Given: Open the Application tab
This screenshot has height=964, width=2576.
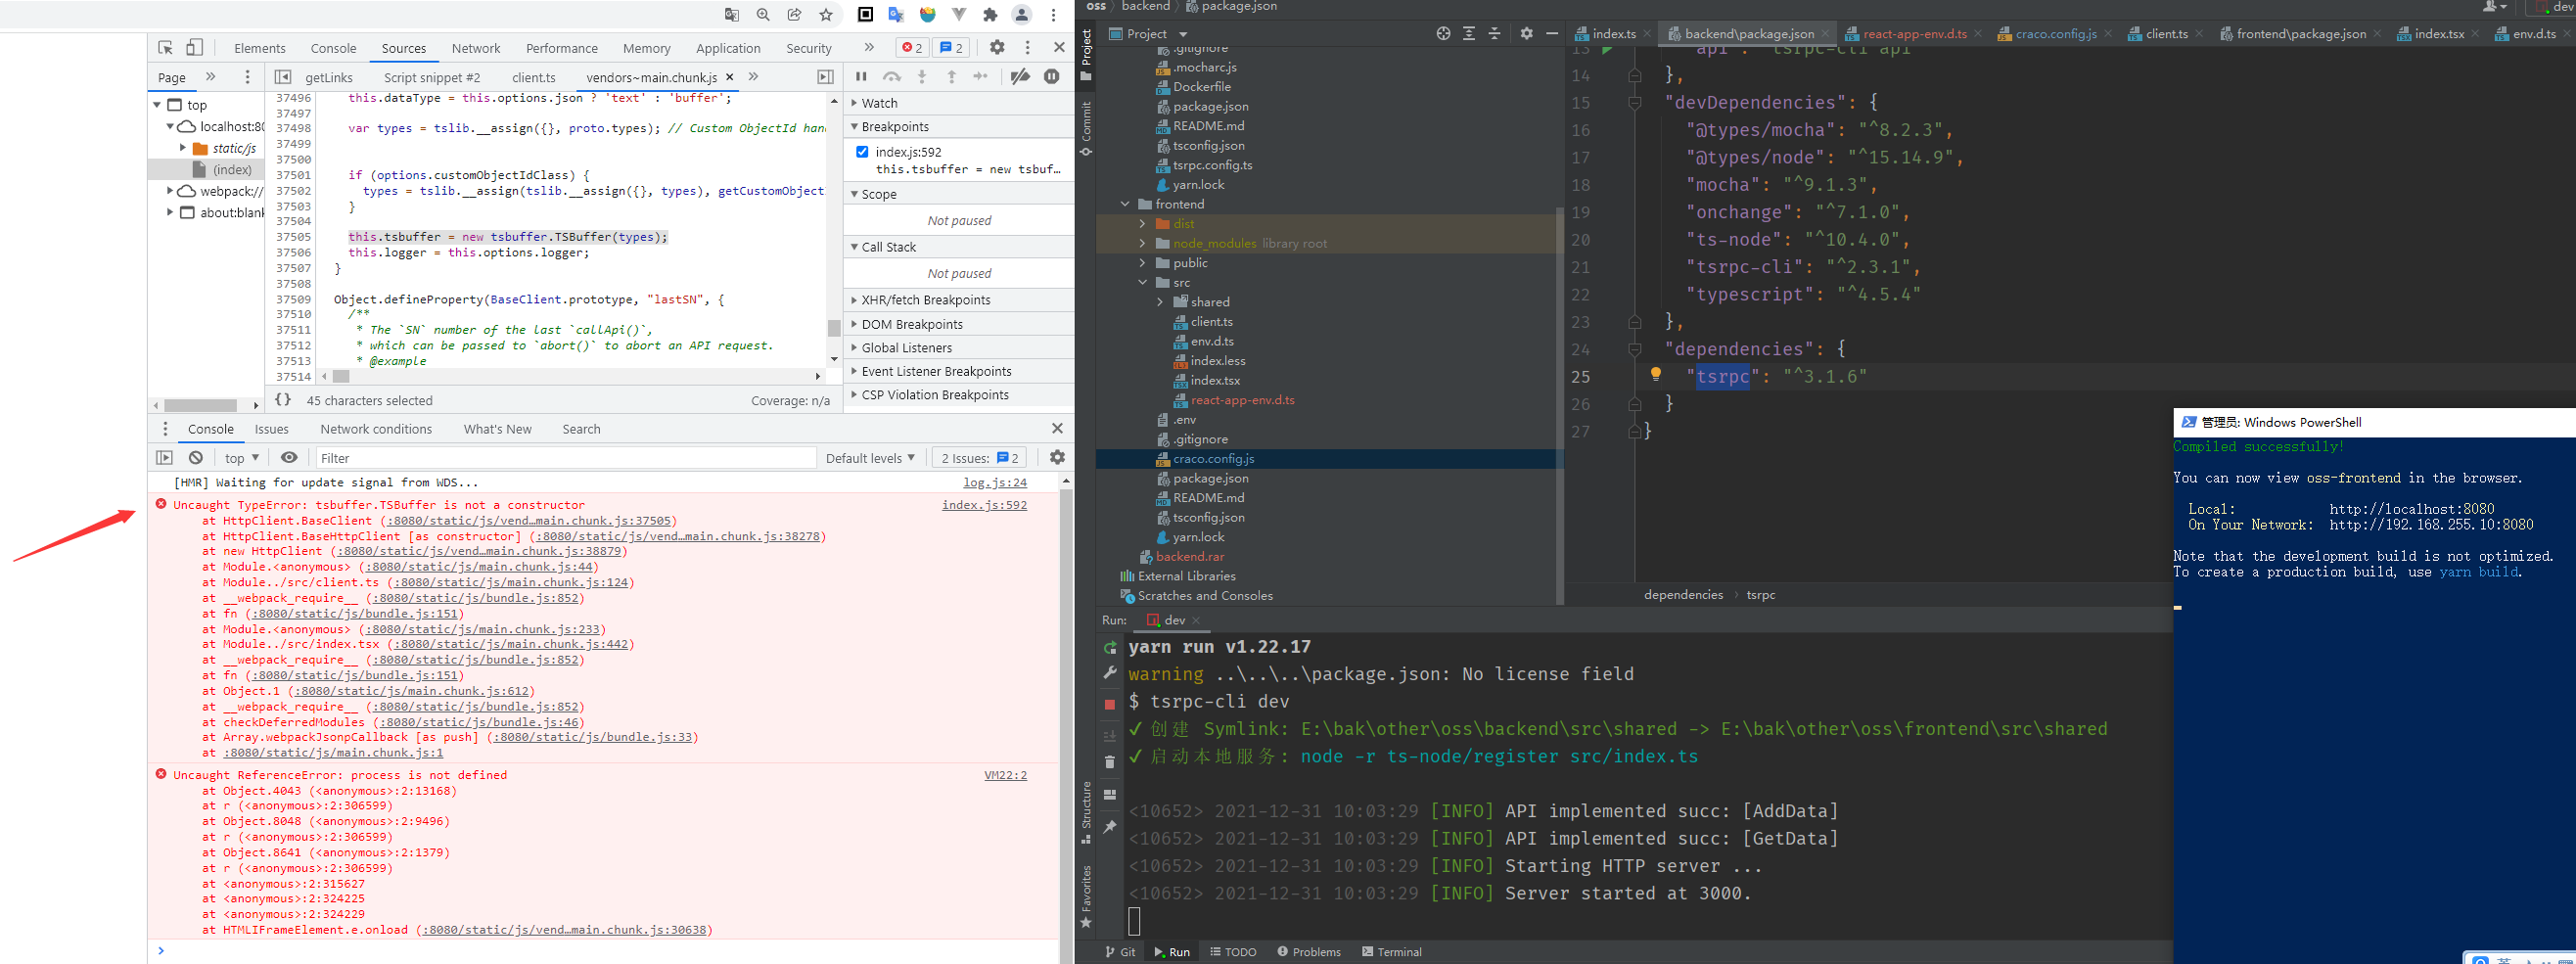Looking at the screenshot, I should click(728, 48).
